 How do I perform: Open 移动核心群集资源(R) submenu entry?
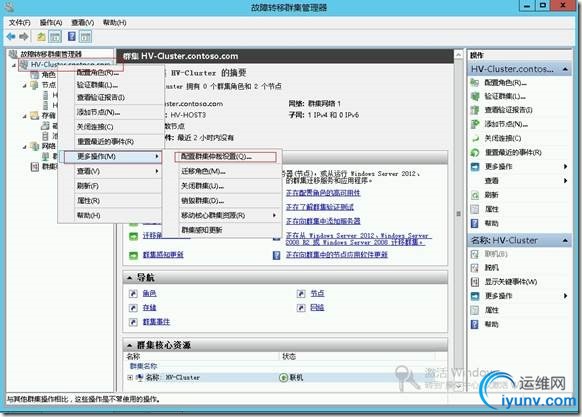pos(223,215)
